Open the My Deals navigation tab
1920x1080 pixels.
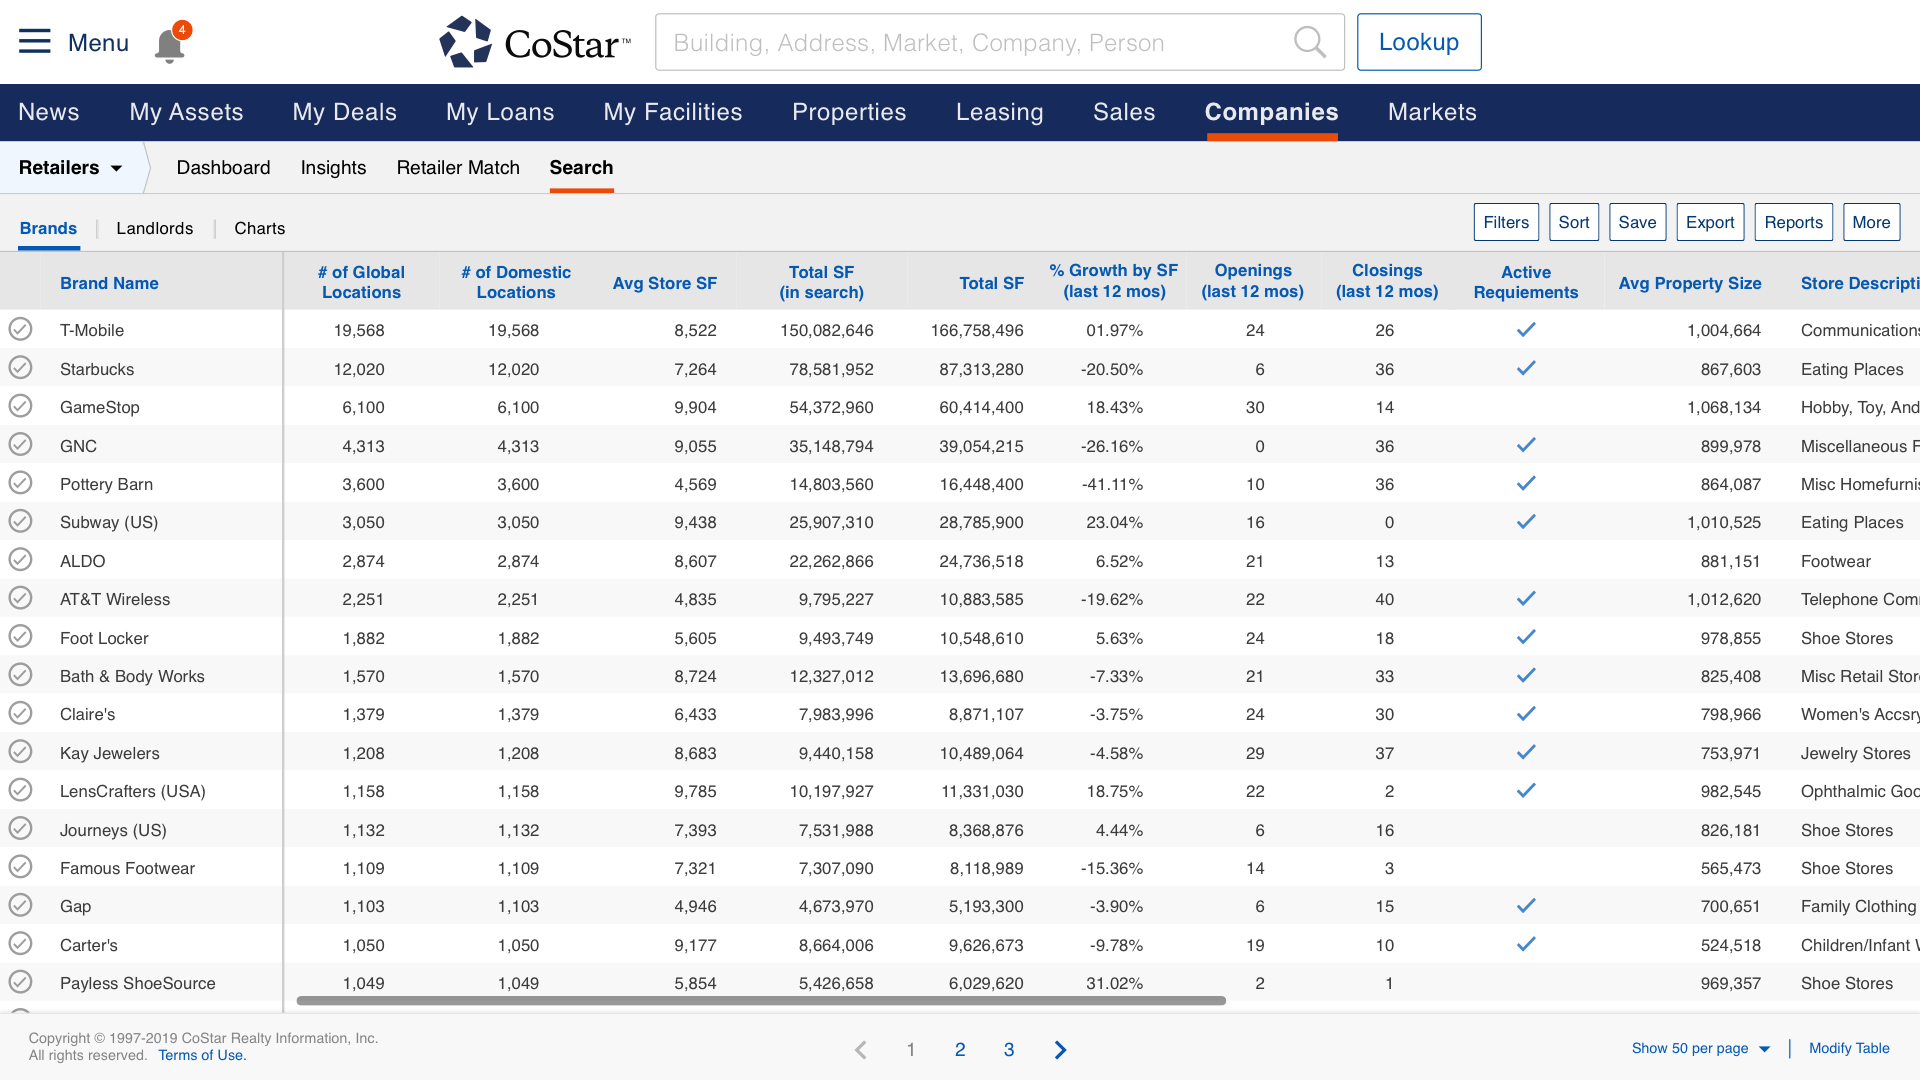coord(344,112)
